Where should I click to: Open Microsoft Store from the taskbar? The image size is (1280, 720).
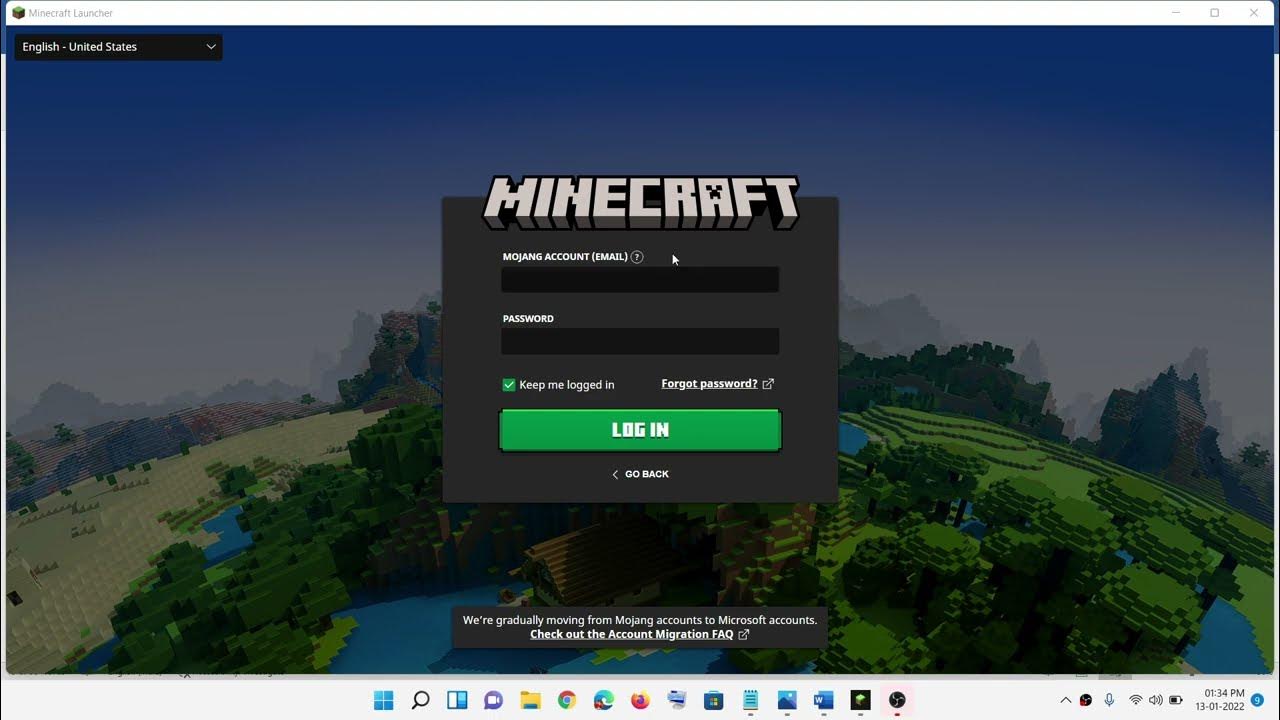click(x=713, y=700)
